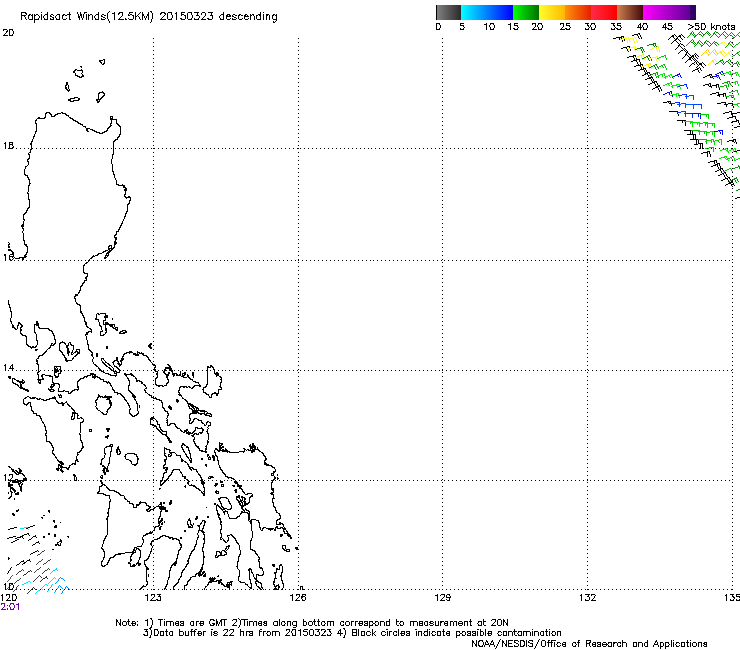Viewport: 740px width, 650px height.
Task: Click the '25' legend tick label
Action: click(565, 27)
